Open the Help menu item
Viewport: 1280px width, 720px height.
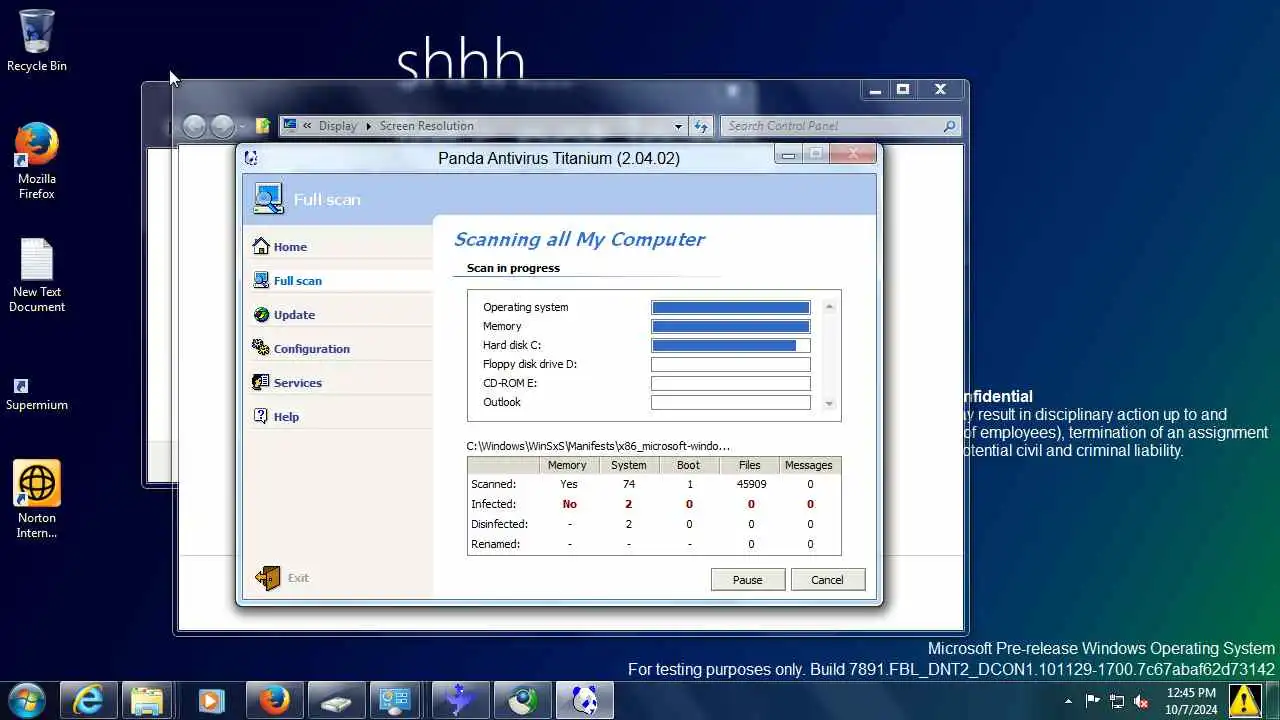click(x=286, y=417)
